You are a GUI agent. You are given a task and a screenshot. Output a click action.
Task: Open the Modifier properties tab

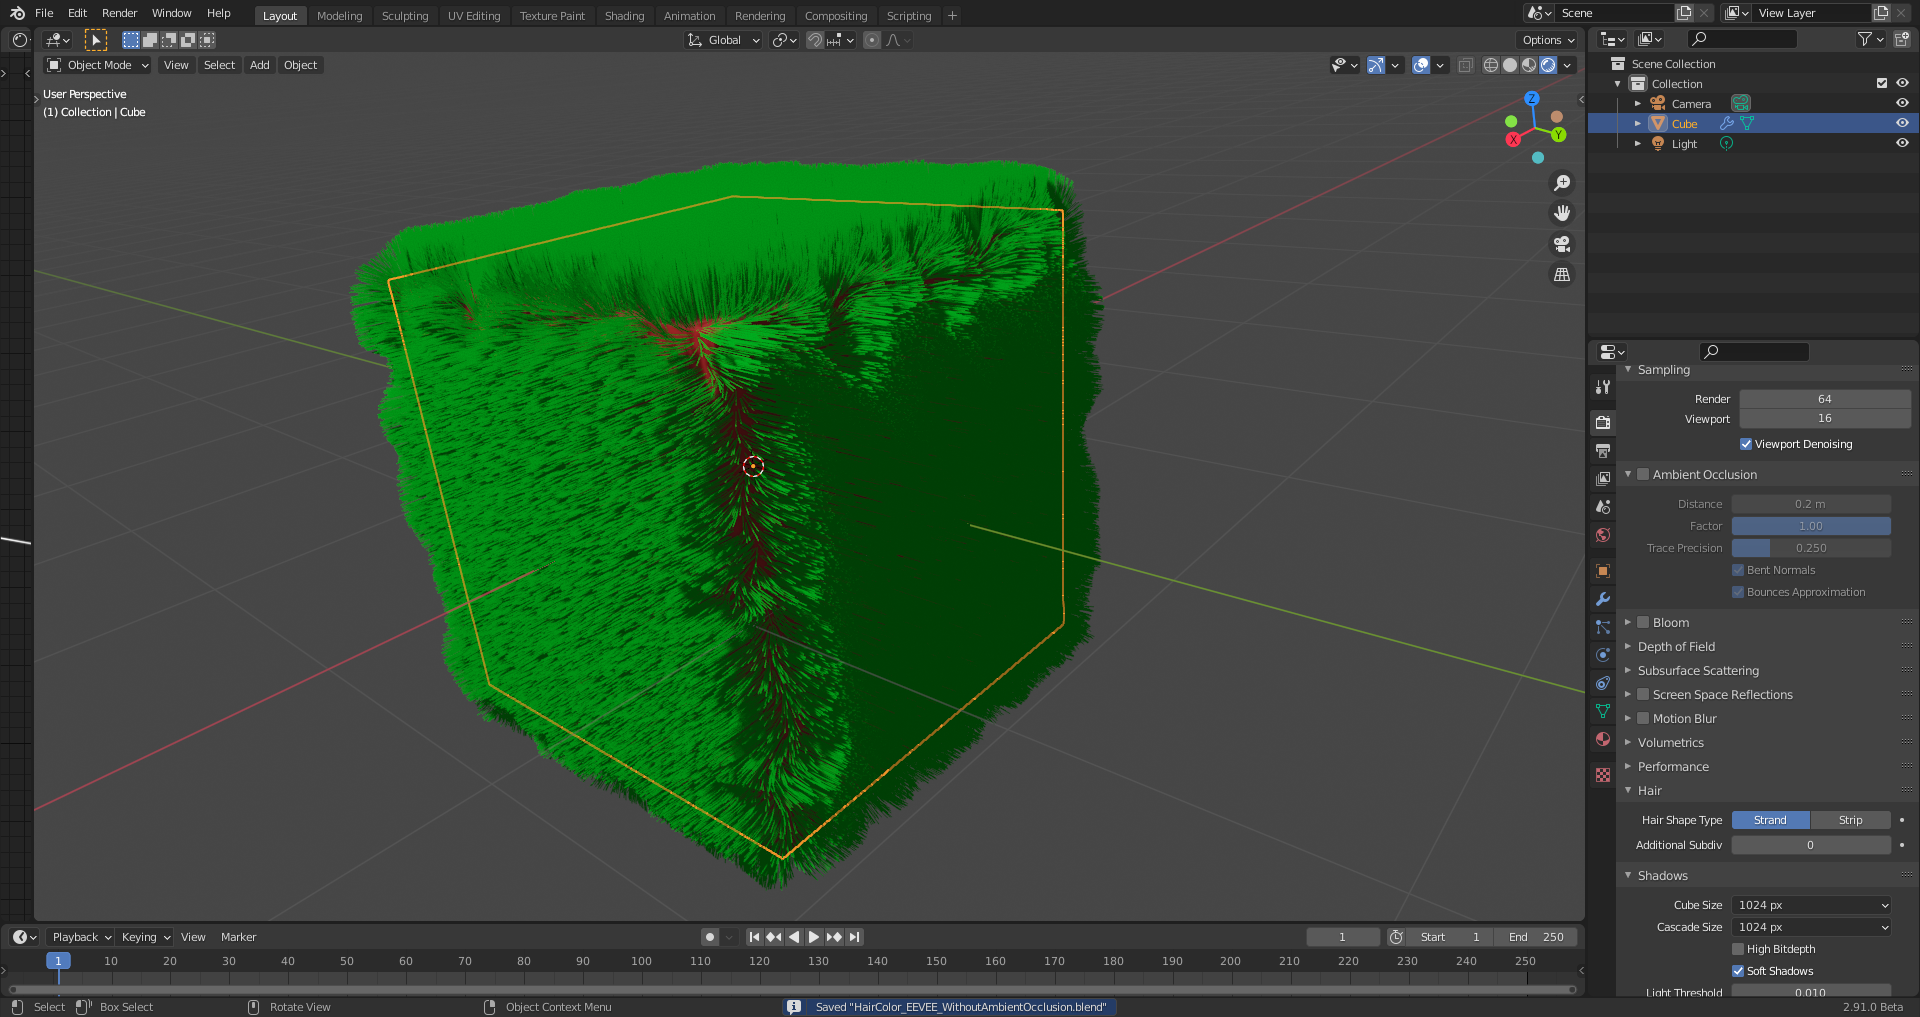point(1603,599)
